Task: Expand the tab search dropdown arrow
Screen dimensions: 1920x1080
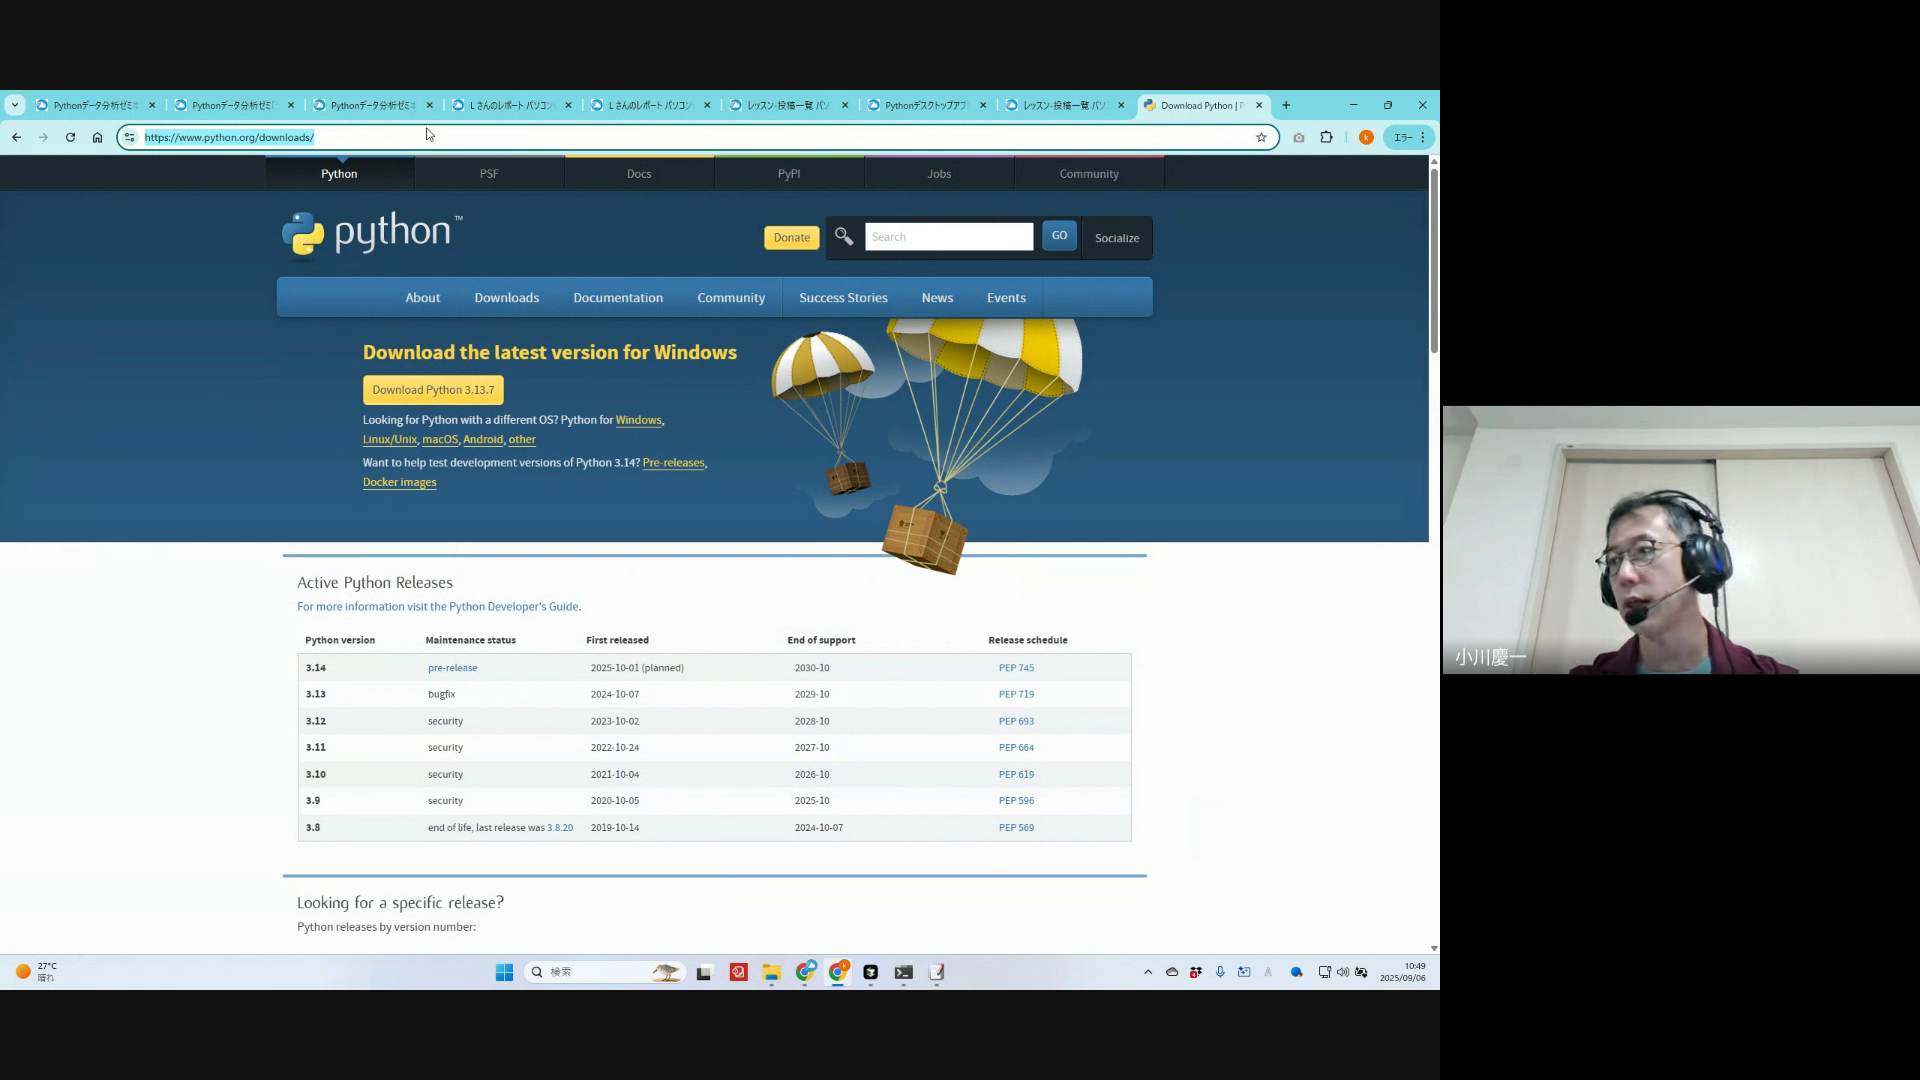Action: [15, 105]
